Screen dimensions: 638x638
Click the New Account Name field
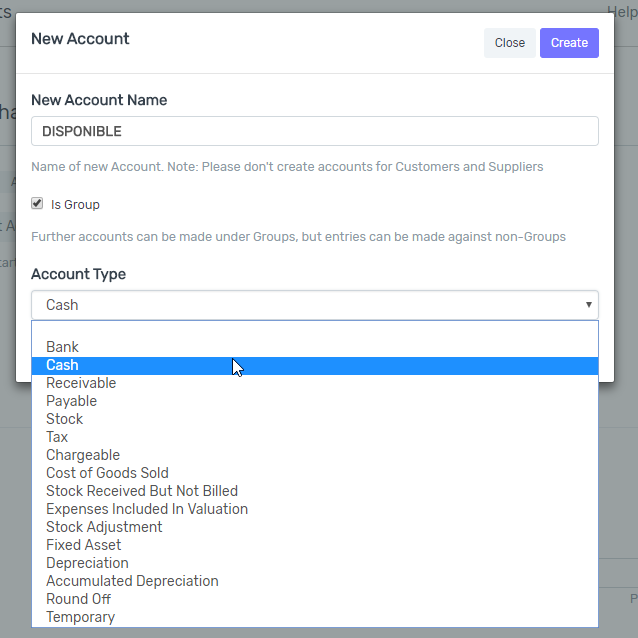click(x=315, y=131)
